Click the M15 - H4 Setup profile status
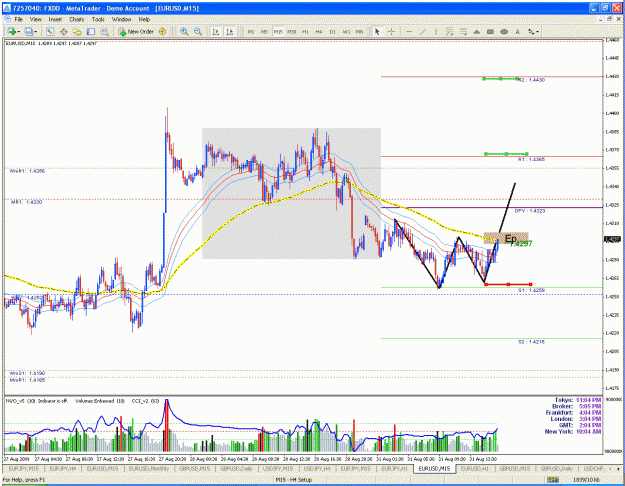Viewport: 625px width, 486px height. tap(294, 480)
